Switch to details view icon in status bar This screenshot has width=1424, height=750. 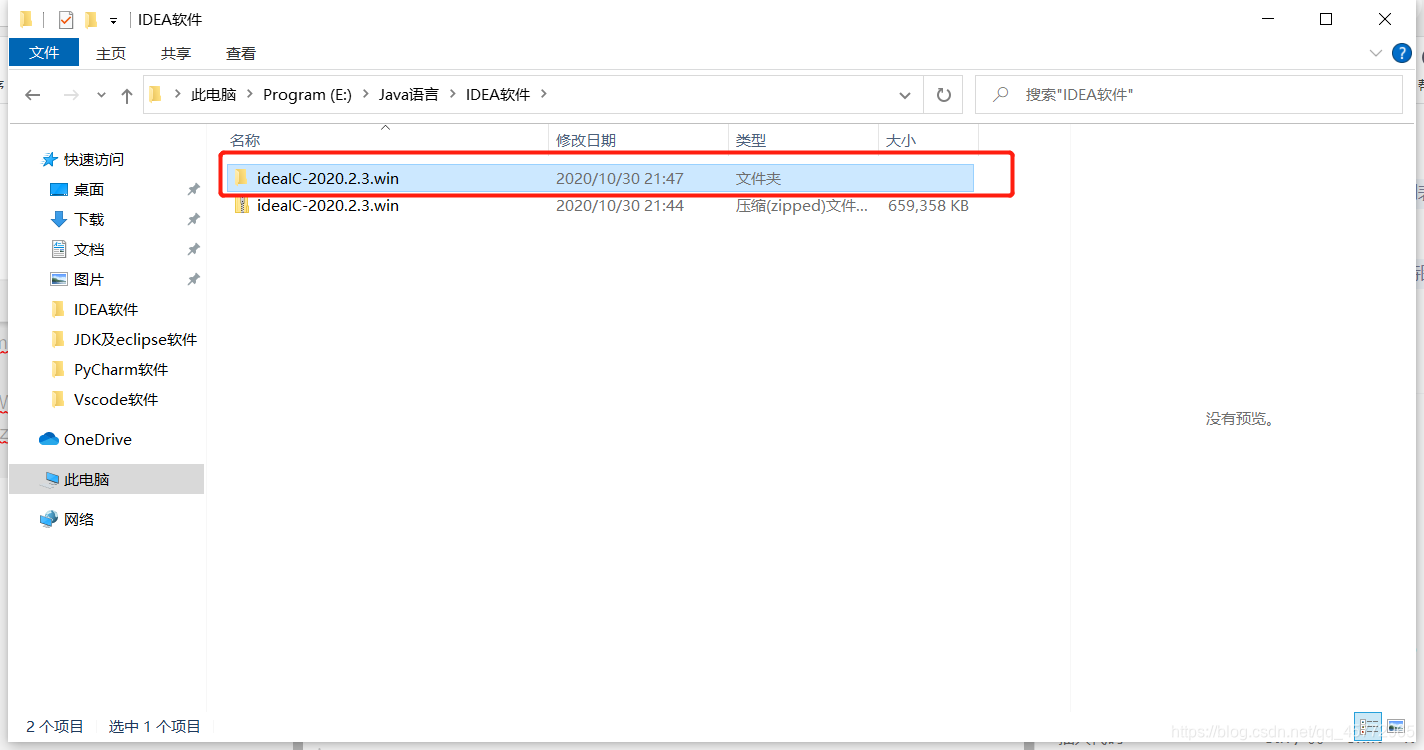click(1369, 726)
